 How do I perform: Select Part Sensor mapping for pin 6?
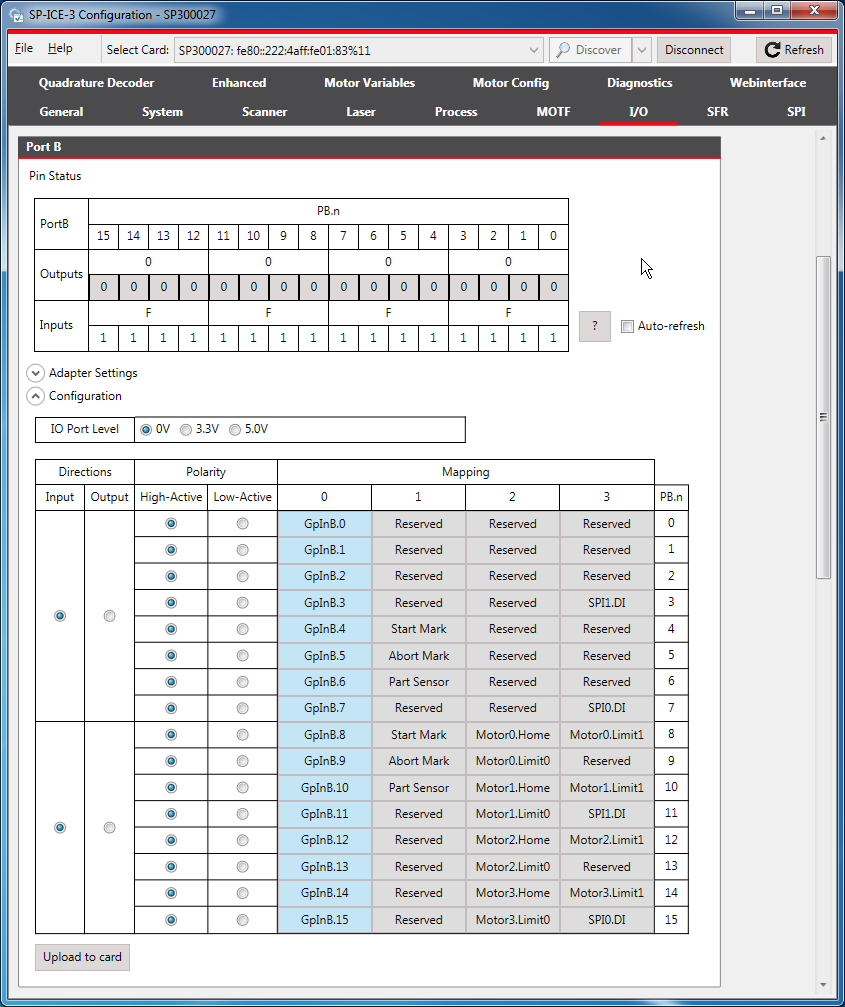(x=419, y=682)
